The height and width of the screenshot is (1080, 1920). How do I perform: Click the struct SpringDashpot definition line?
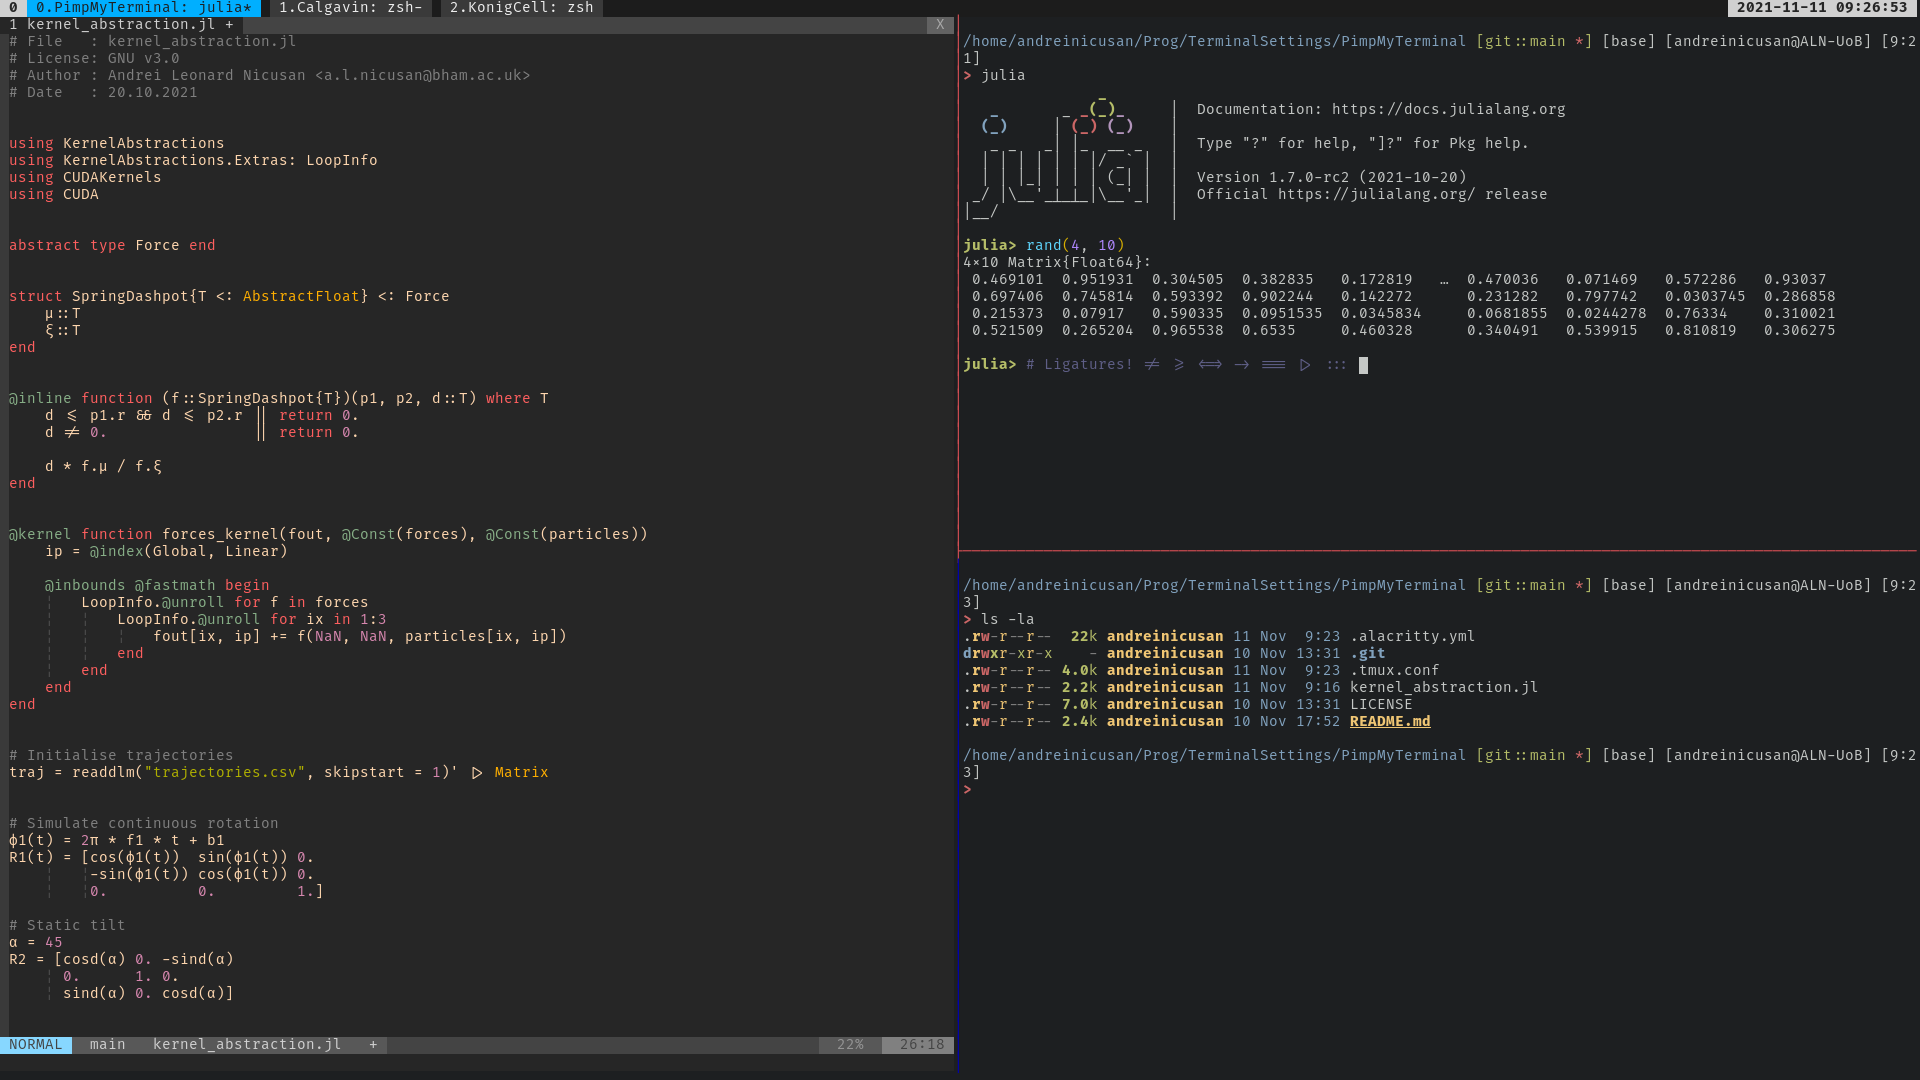coord(229,297)
